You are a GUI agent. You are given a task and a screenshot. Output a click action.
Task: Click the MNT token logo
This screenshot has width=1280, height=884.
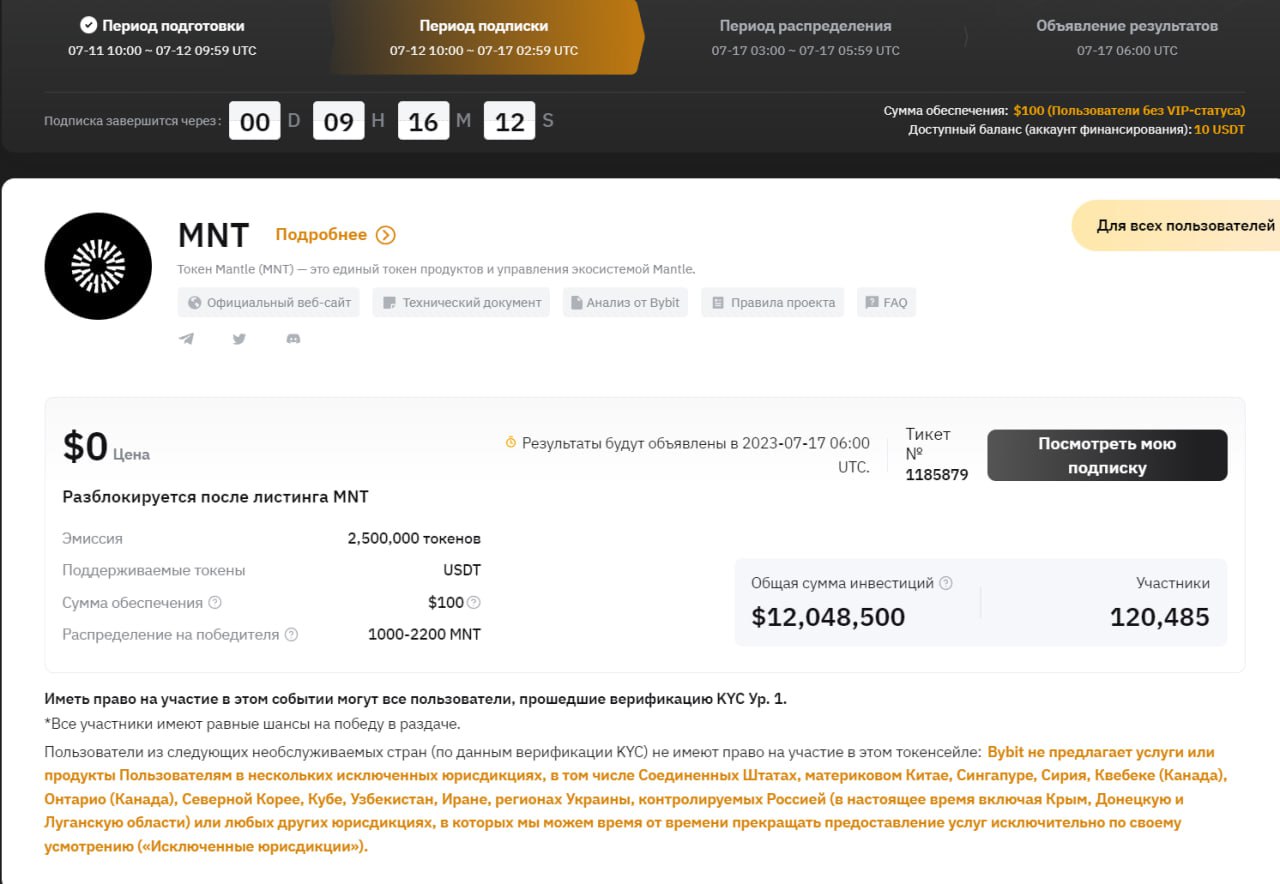click(x=98, y=266)
